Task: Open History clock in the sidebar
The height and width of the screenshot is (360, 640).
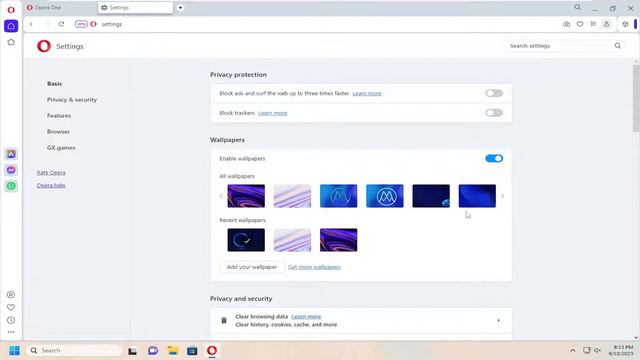Action: [x=11, y=320]
